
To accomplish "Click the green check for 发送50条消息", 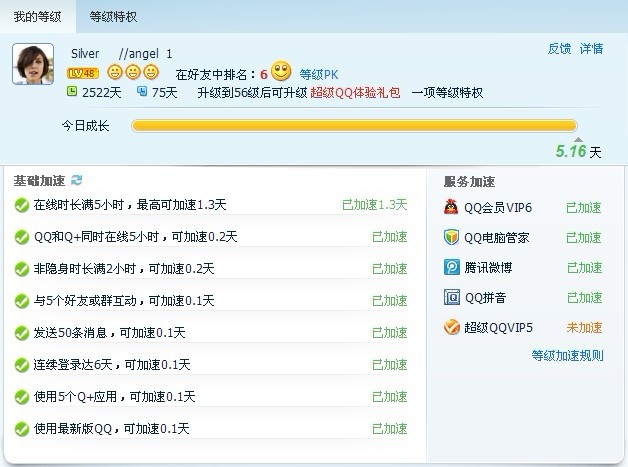I will [x=22, y=334].
